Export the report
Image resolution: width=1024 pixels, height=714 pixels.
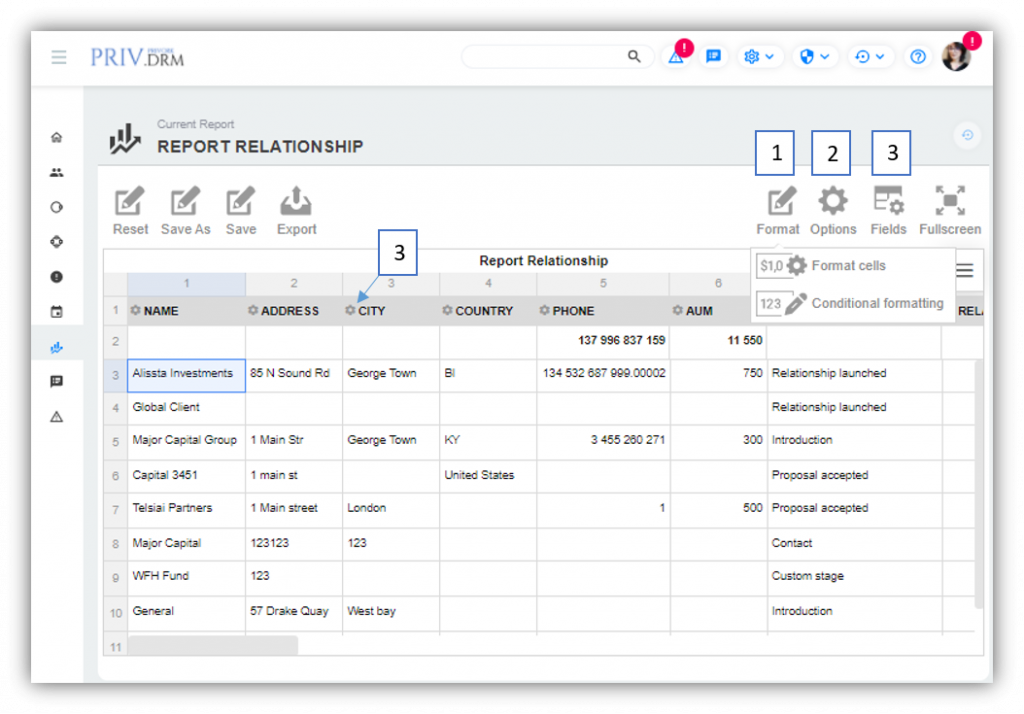tap(296, 203)
